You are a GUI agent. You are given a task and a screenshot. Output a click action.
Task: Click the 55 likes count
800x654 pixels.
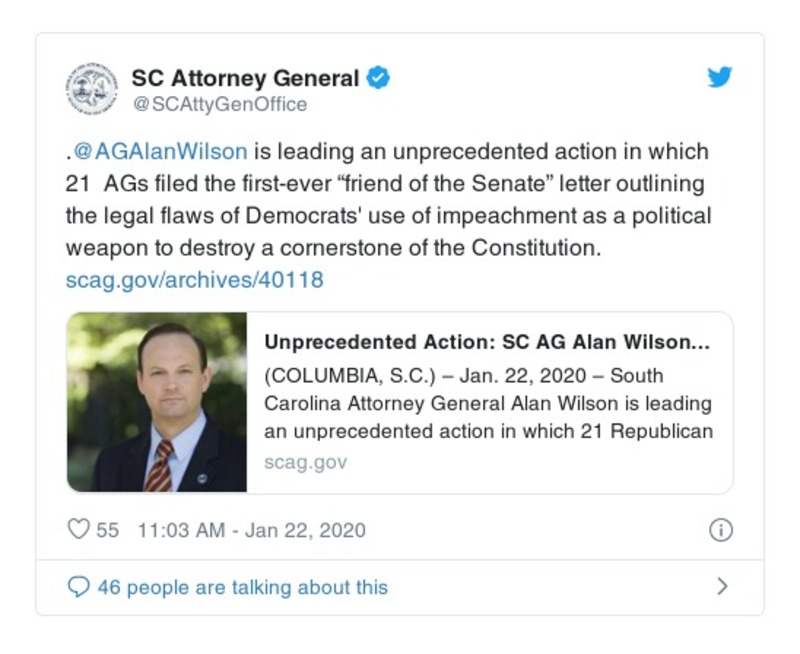pos(107,530)
